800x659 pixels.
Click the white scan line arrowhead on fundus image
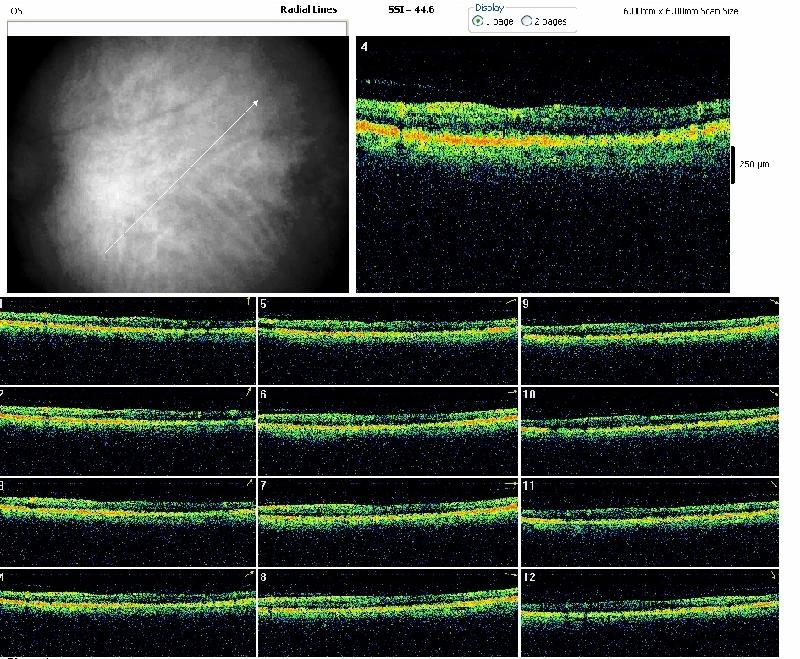[x=256, y=101]
